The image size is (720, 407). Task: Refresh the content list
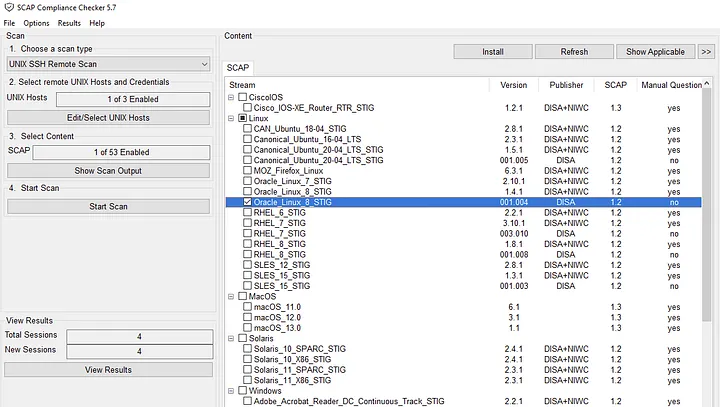pyautogui.click(x=574, y=52)
